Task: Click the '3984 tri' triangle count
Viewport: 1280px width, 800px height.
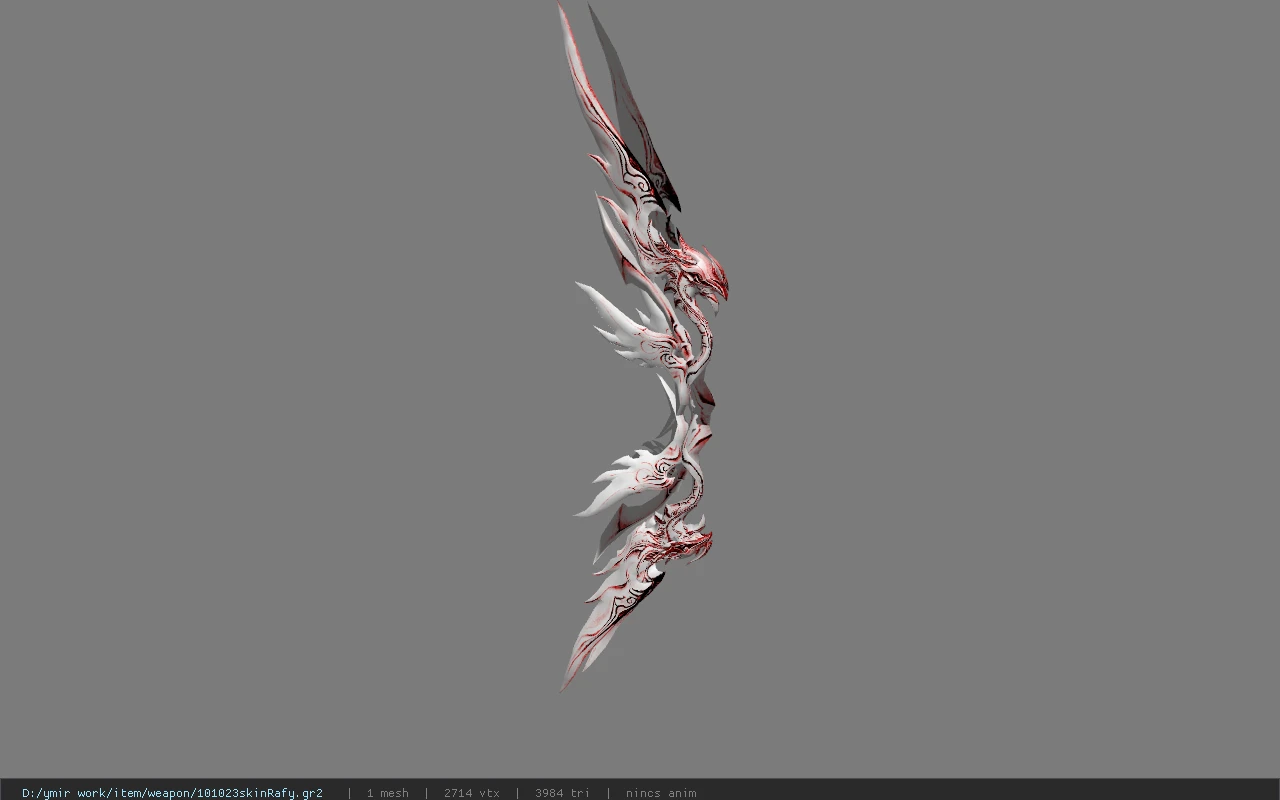Action: 562,793
